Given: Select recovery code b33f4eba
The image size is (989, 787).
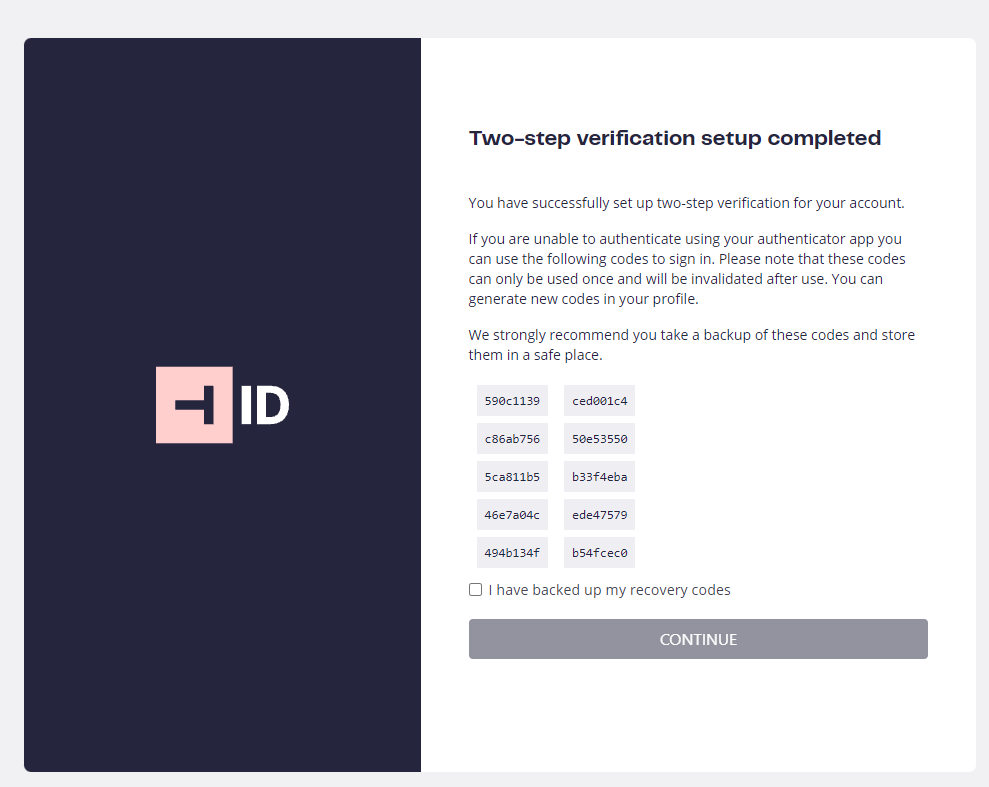Looking at the screenshot, I should point(599,477).
